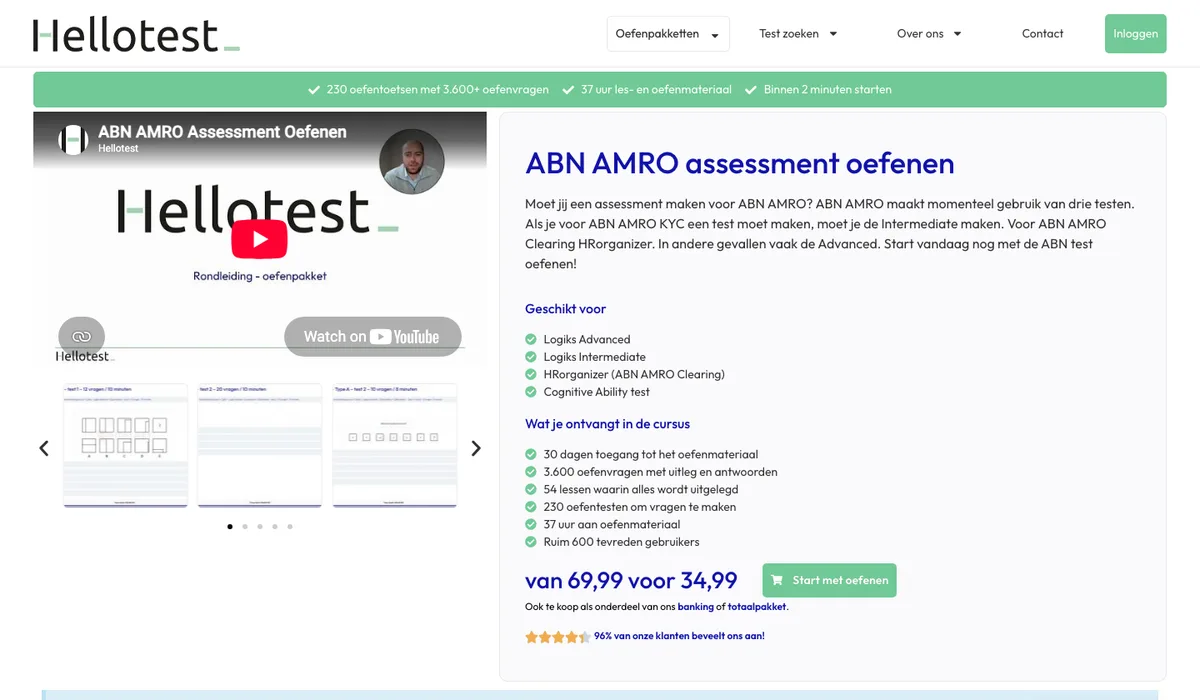Play the ABN AMRO YouTube video

point(259,239)
